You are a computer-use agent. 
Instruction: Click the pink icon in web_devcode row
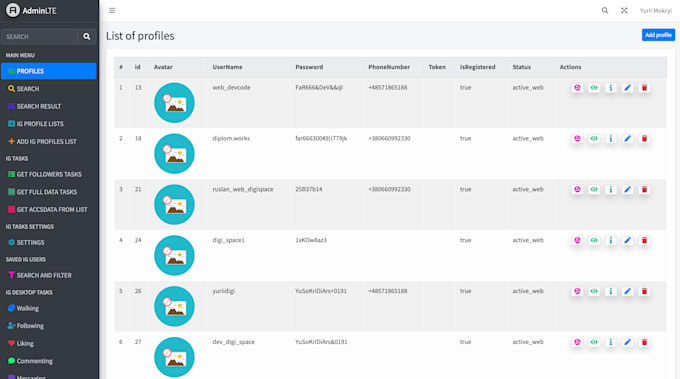(x=577, y=88)
